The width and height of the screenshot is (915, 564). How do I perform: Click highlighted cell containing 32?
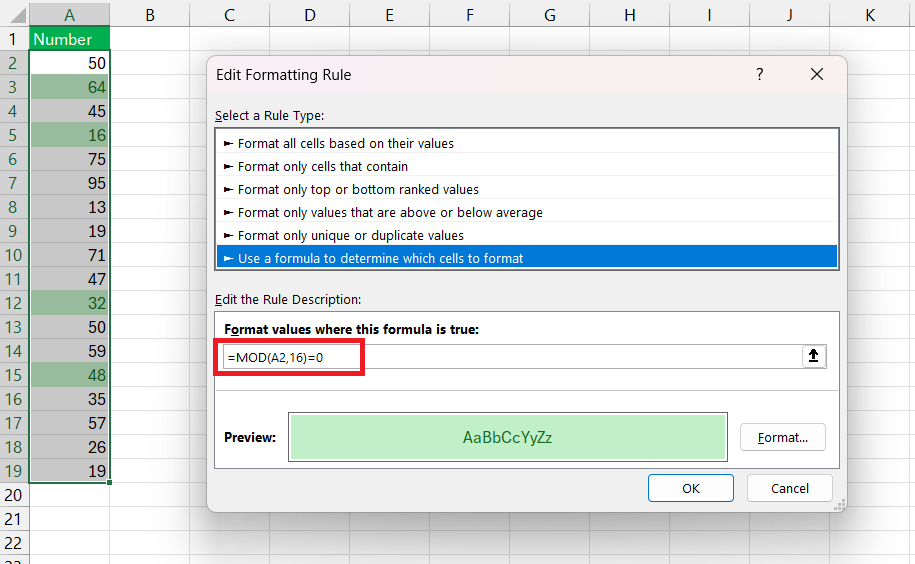coord(69,303)
